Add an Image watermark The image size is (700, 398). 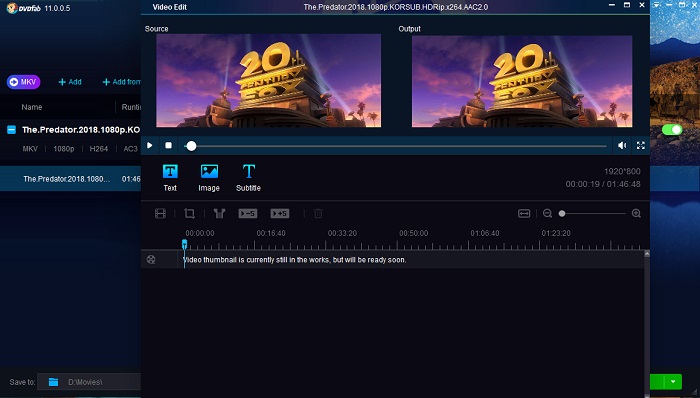click(x=209, y=178)
